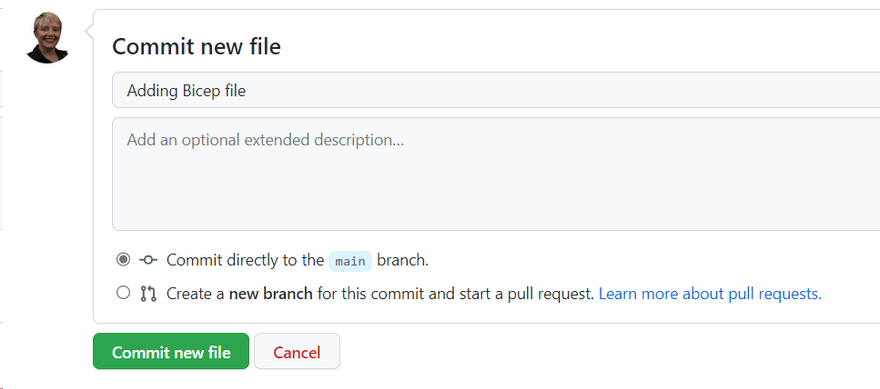The image size is (880, 389).
Task: Click the user avatar photo
Action: point(47,38)
